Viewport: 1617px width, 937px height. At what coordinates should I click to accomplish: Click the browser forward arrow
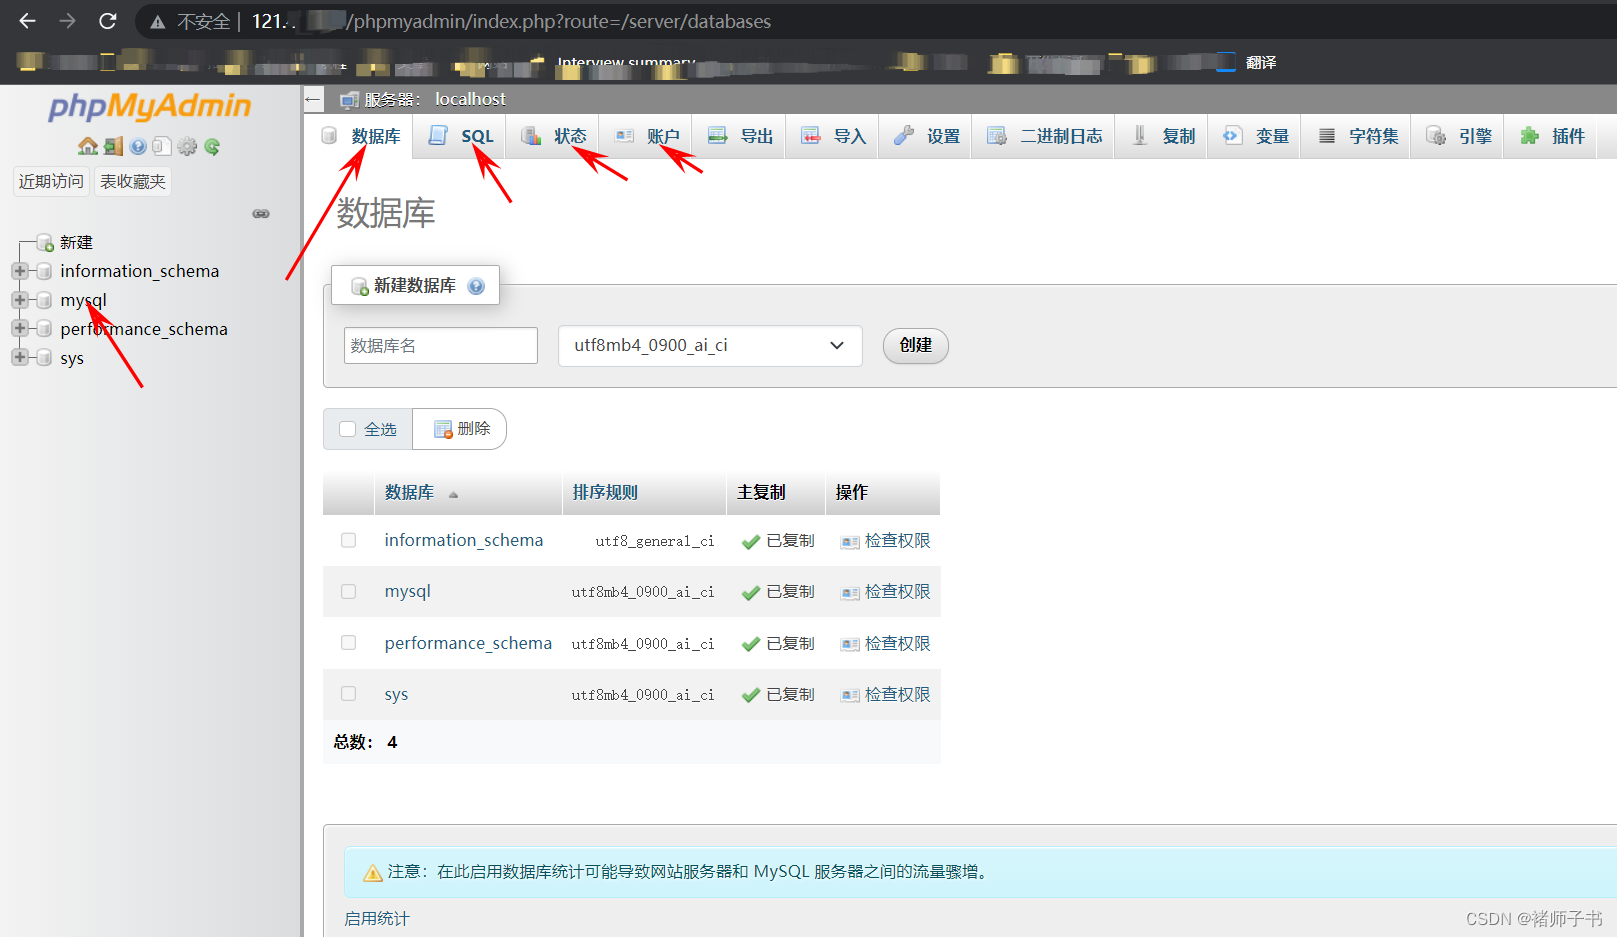(67, 21)
